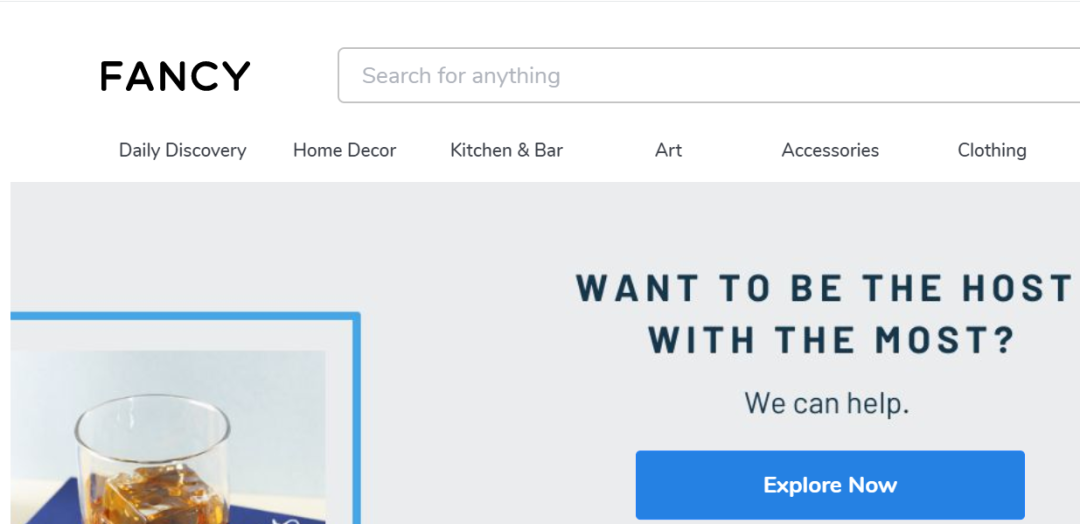Click the Explore Now button
Viewport: 1080px width, 524px height.
(x=830, y=485)
